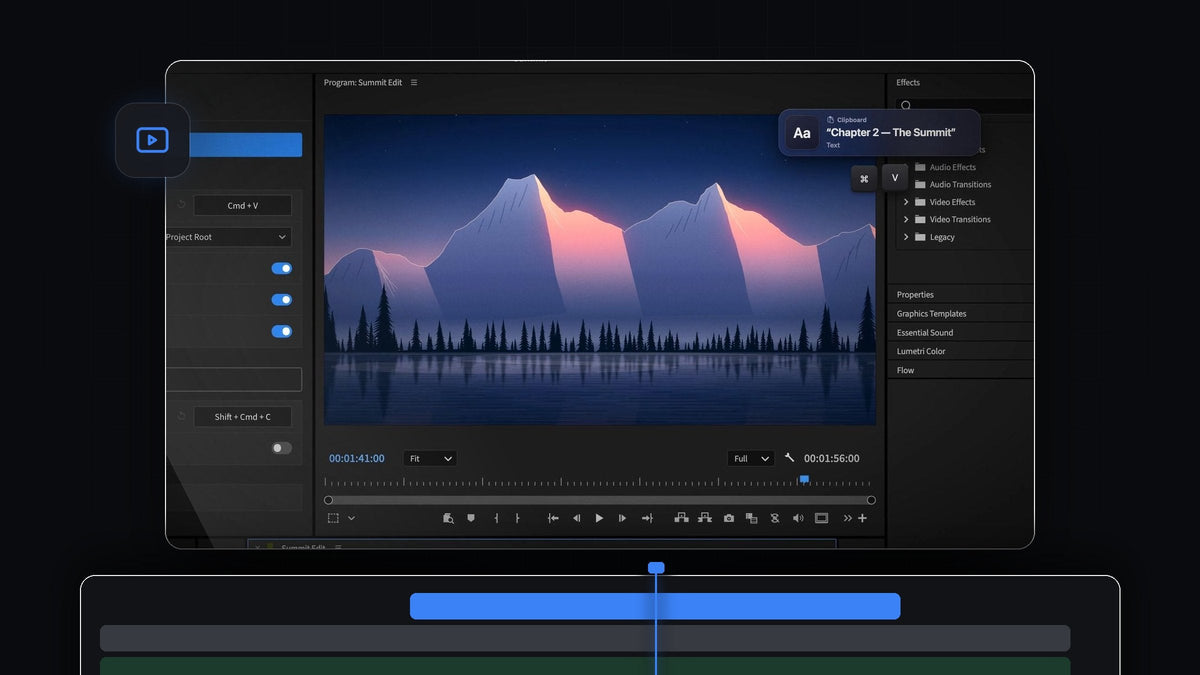Click the Lift button icon
Screen dimensions: 1200x675
[x=682, y=518]
